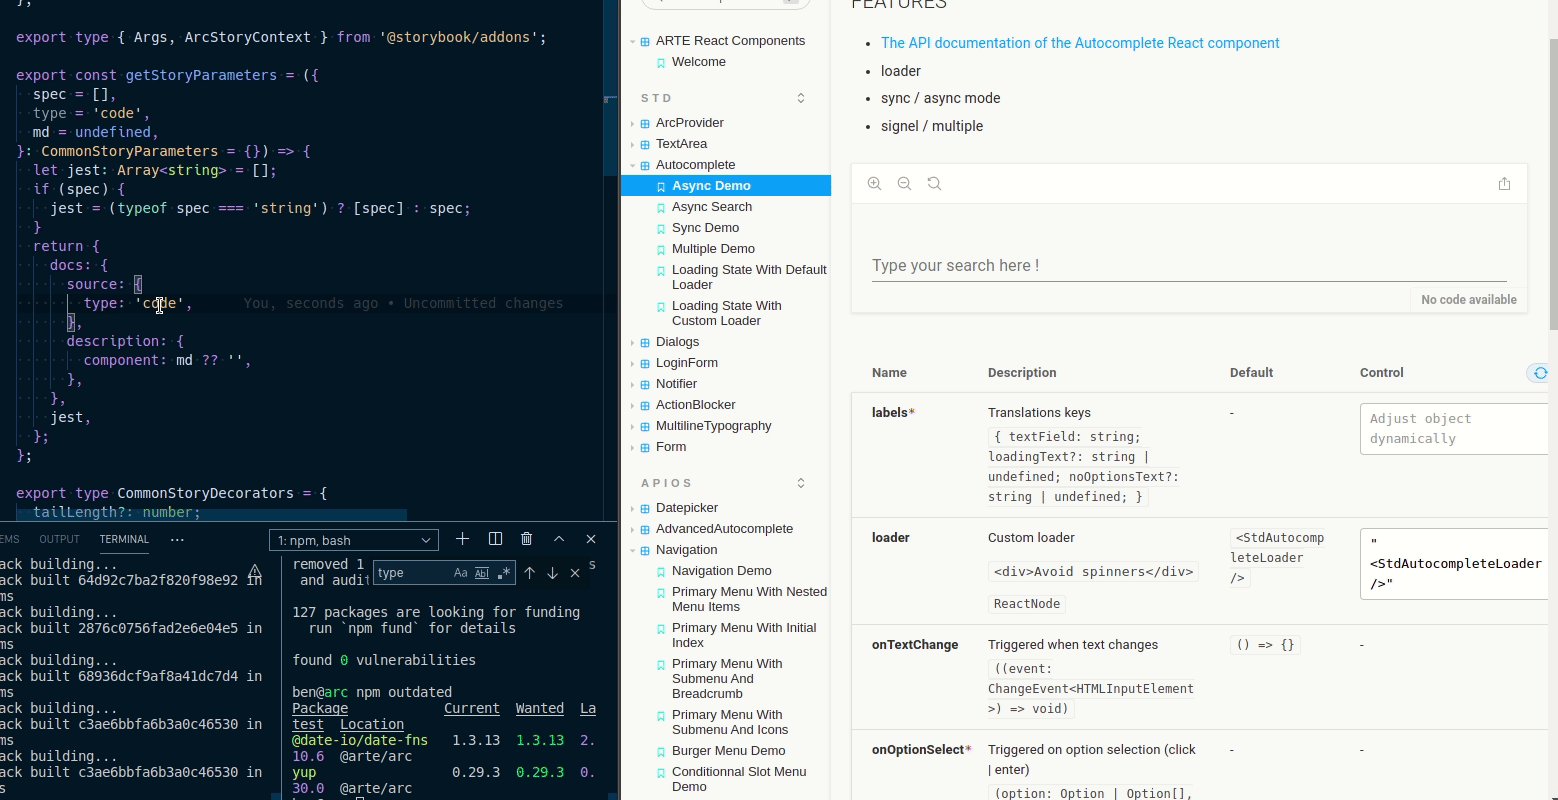
Task: Select the Async Demo story
Action: (726, 186)
